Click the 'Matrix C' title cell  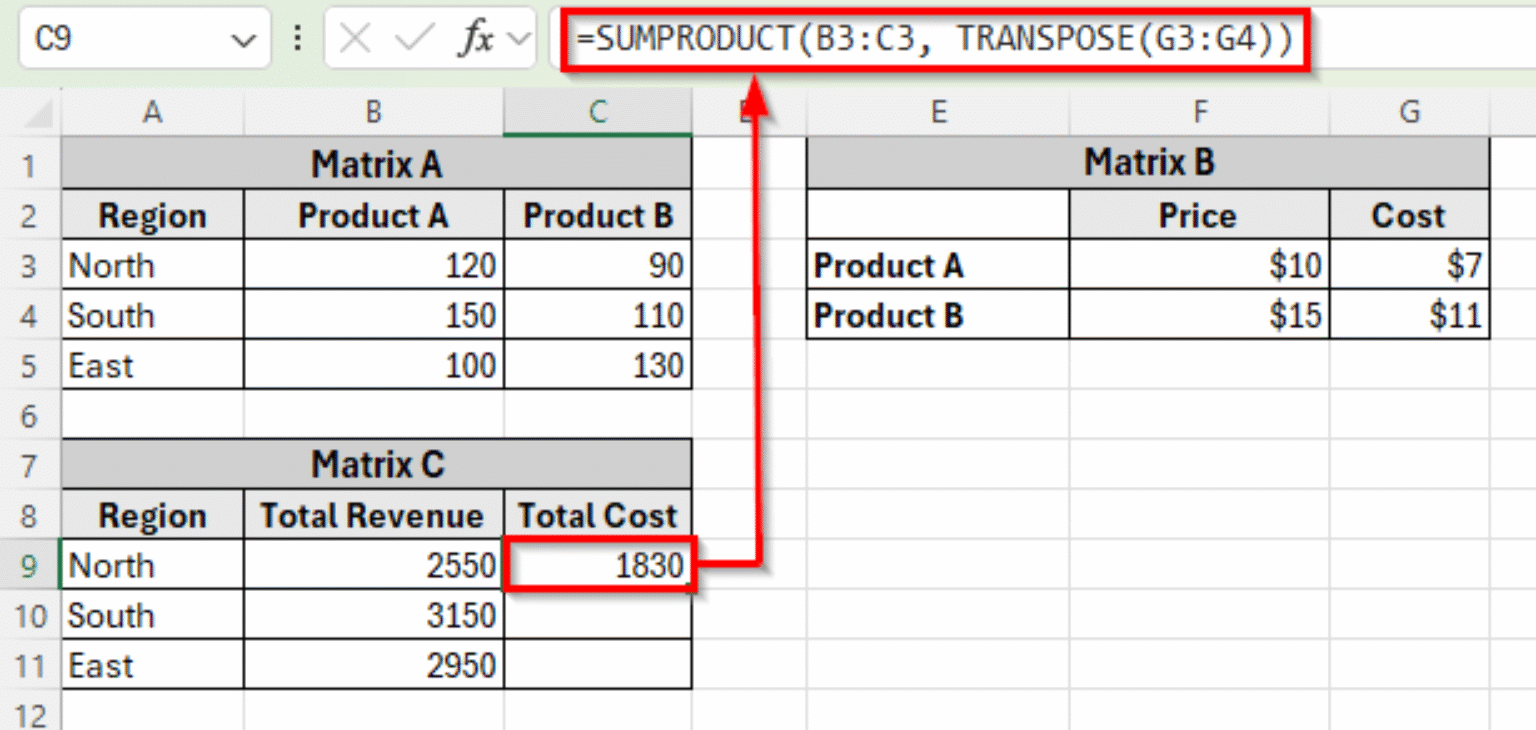(x=376, y=464)
